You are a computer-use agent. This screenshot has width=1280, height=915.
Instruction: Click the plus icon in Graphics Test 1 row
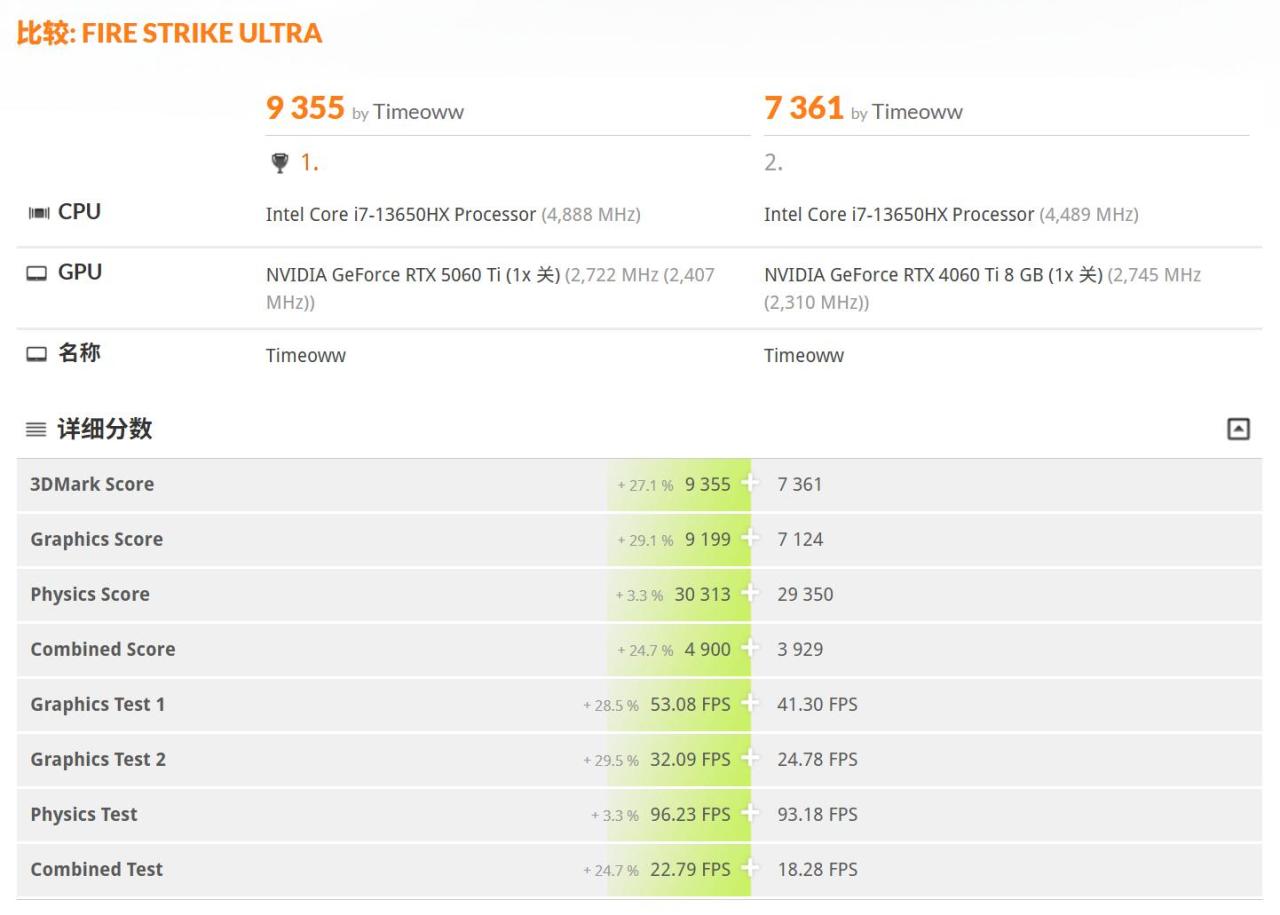(x=750, y=704)
